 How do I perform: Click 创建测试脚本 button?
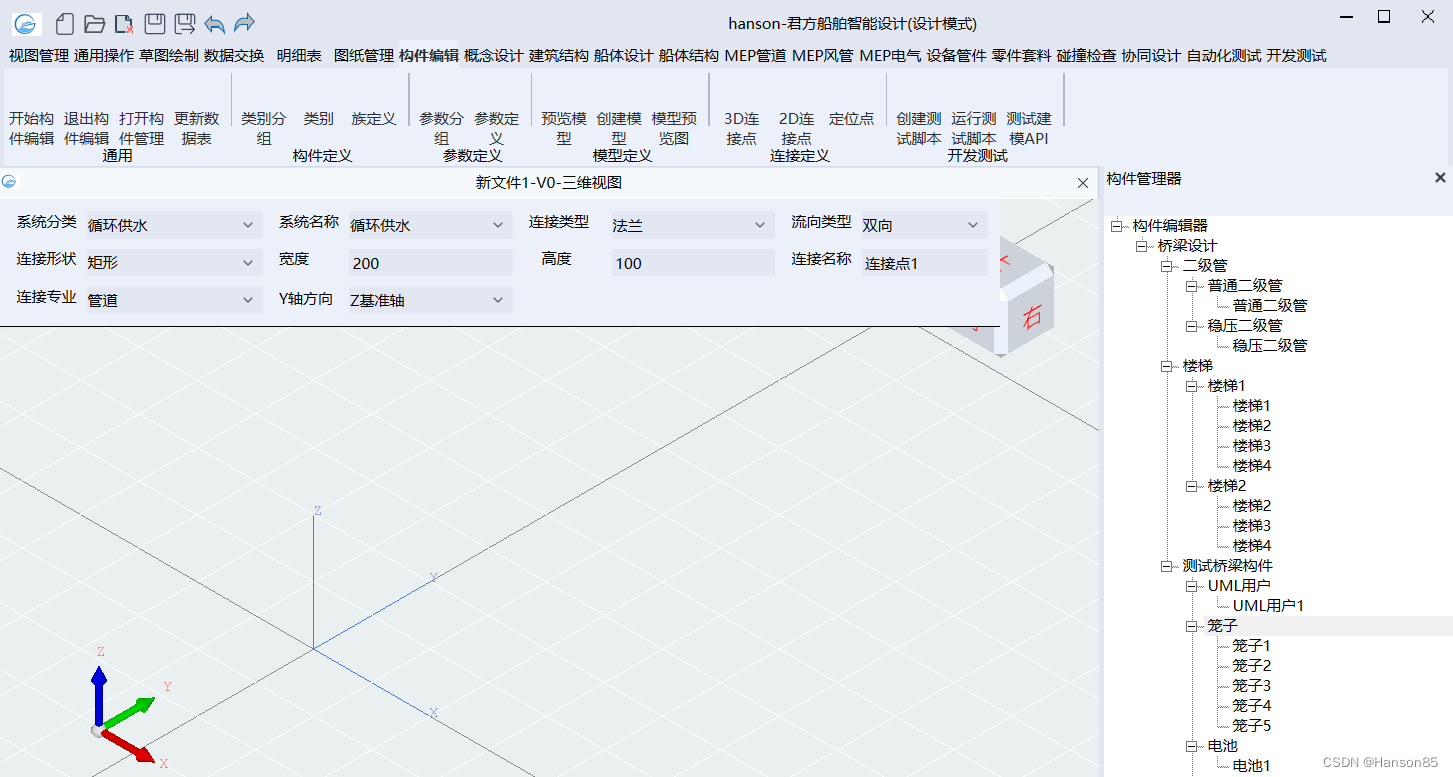click(x=919, y=128)
